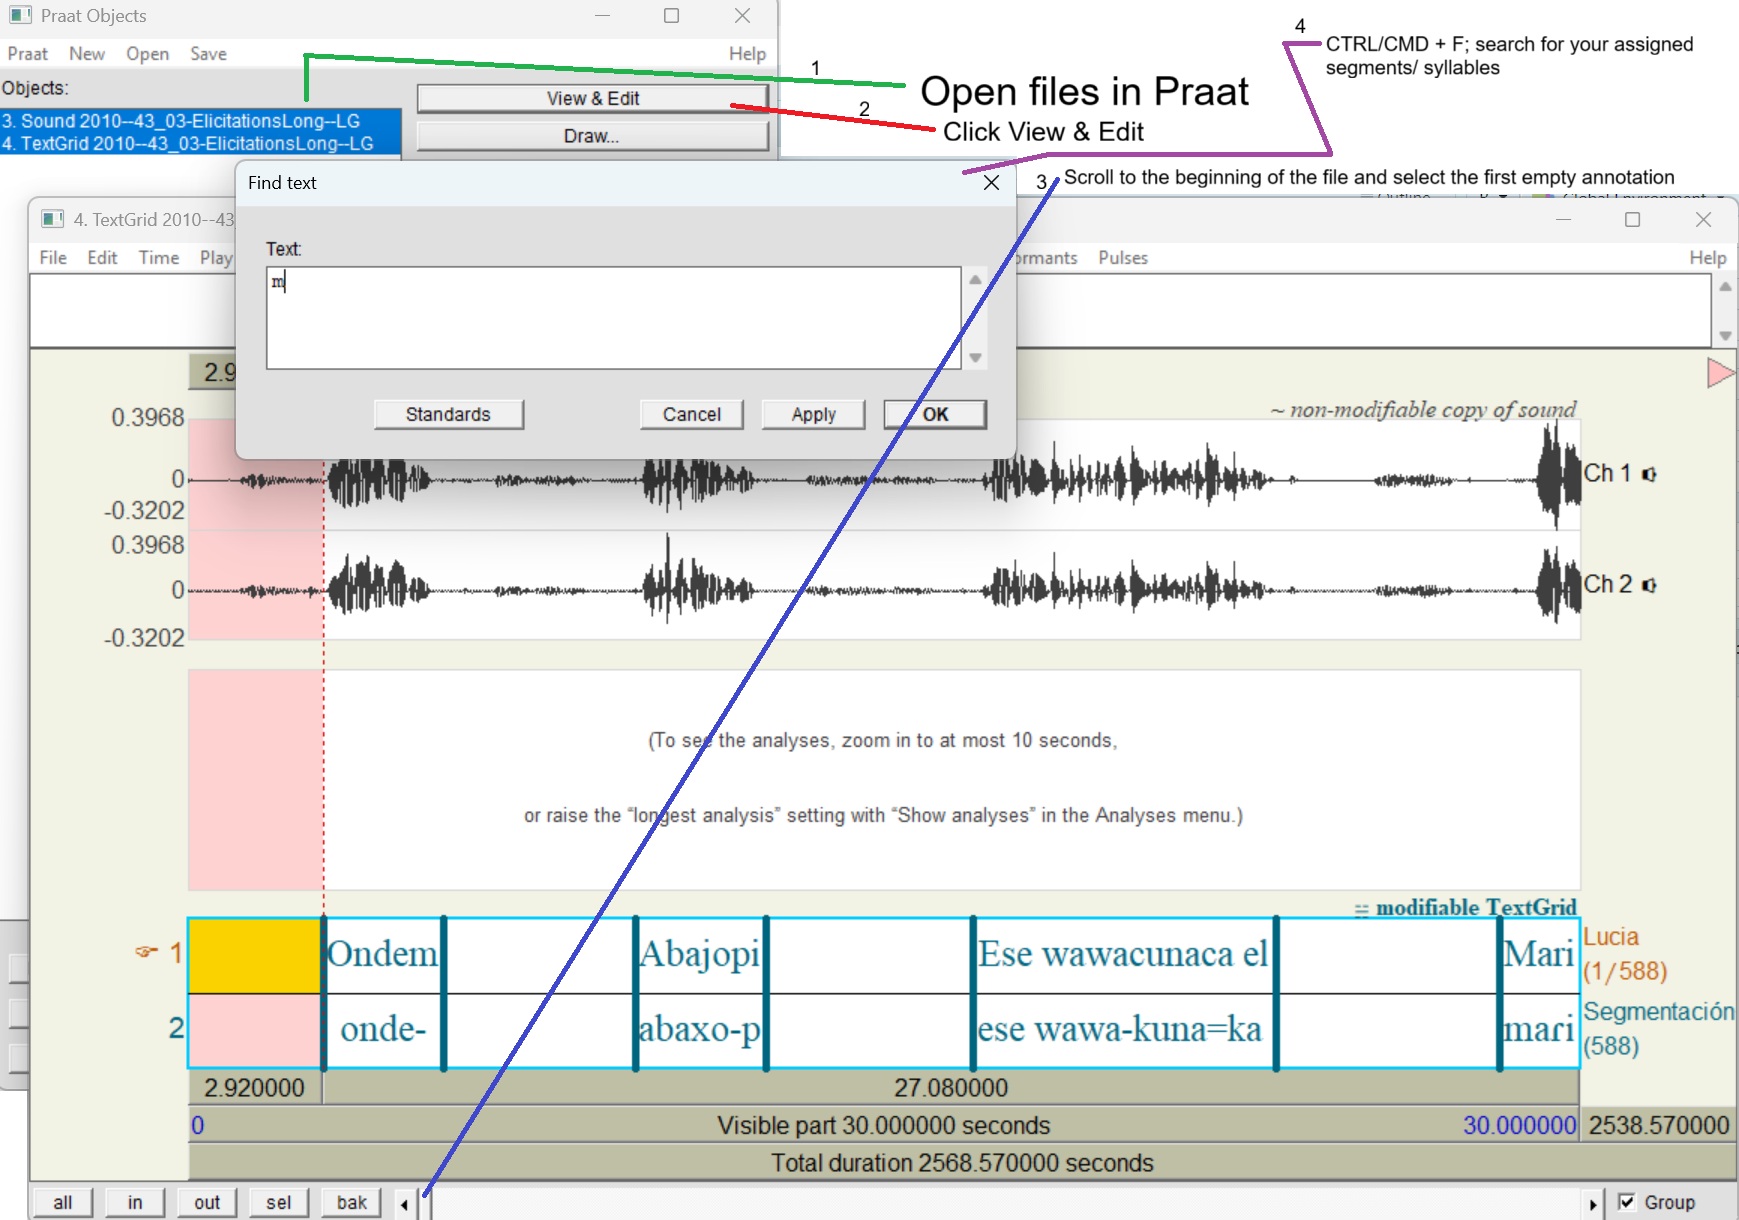1739x1220 pixels.
Task: Click the left scroll arrow below the editor
Action: [404, 1203]
